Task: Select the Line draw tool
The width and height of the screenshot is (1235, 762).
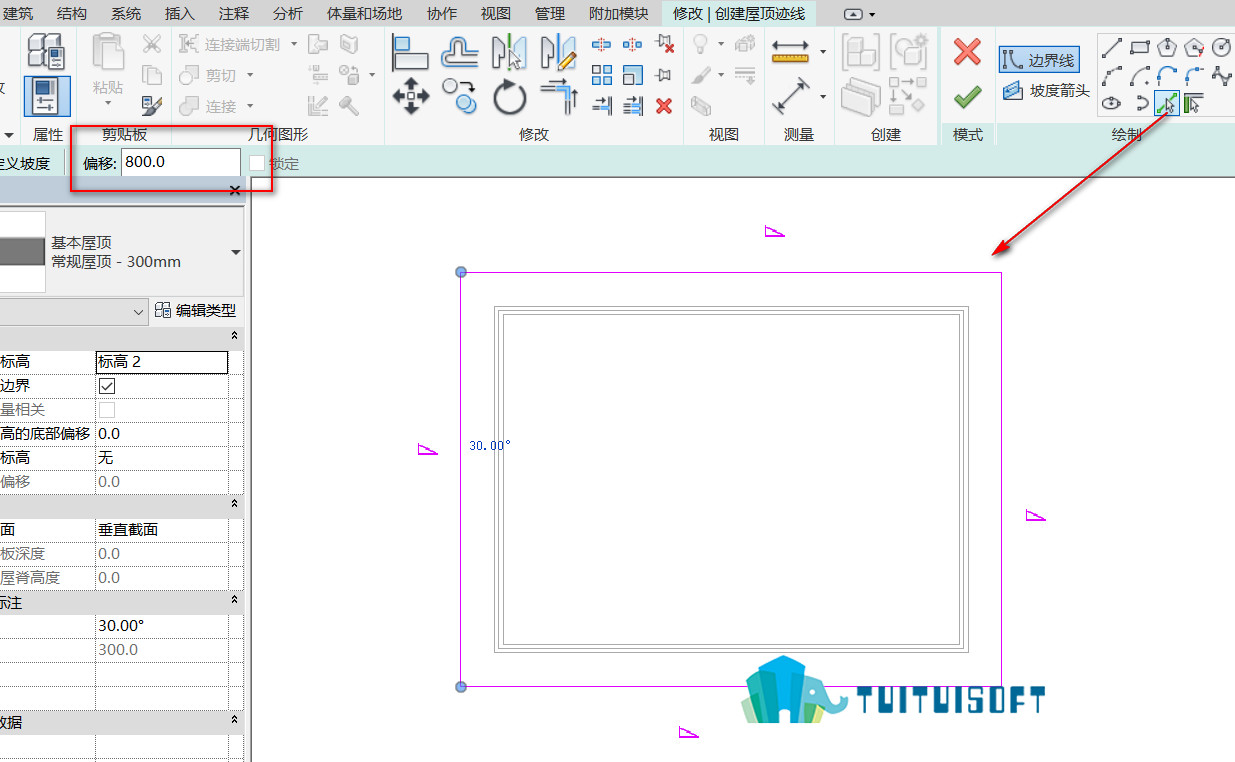Action: 1111,47
